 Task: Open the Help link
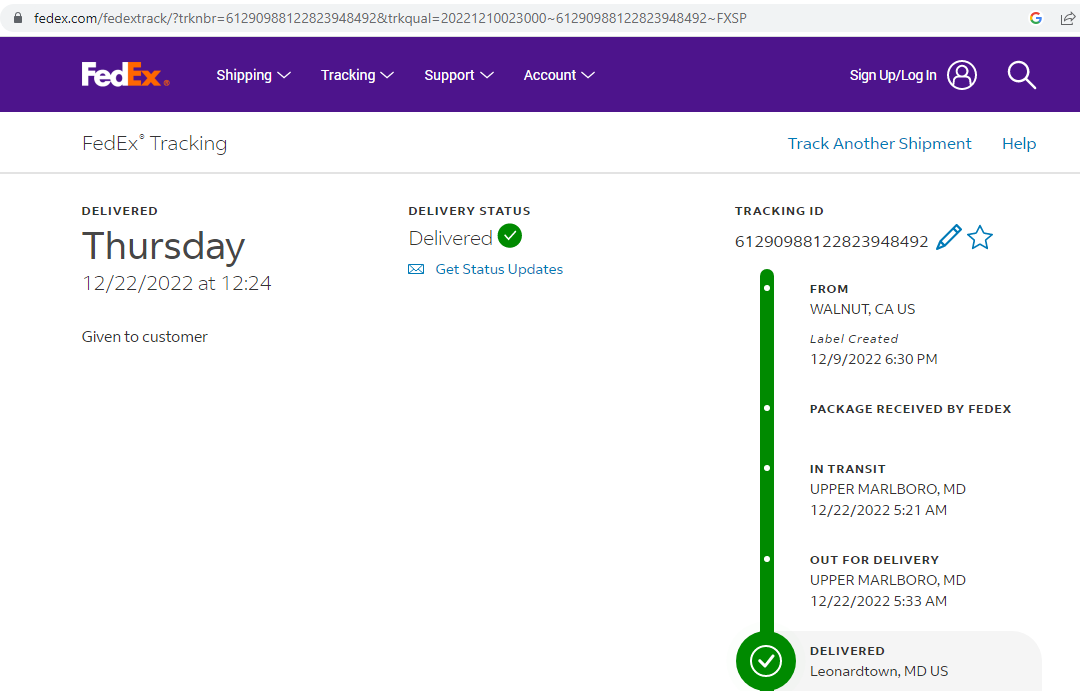coord(1018,144)
